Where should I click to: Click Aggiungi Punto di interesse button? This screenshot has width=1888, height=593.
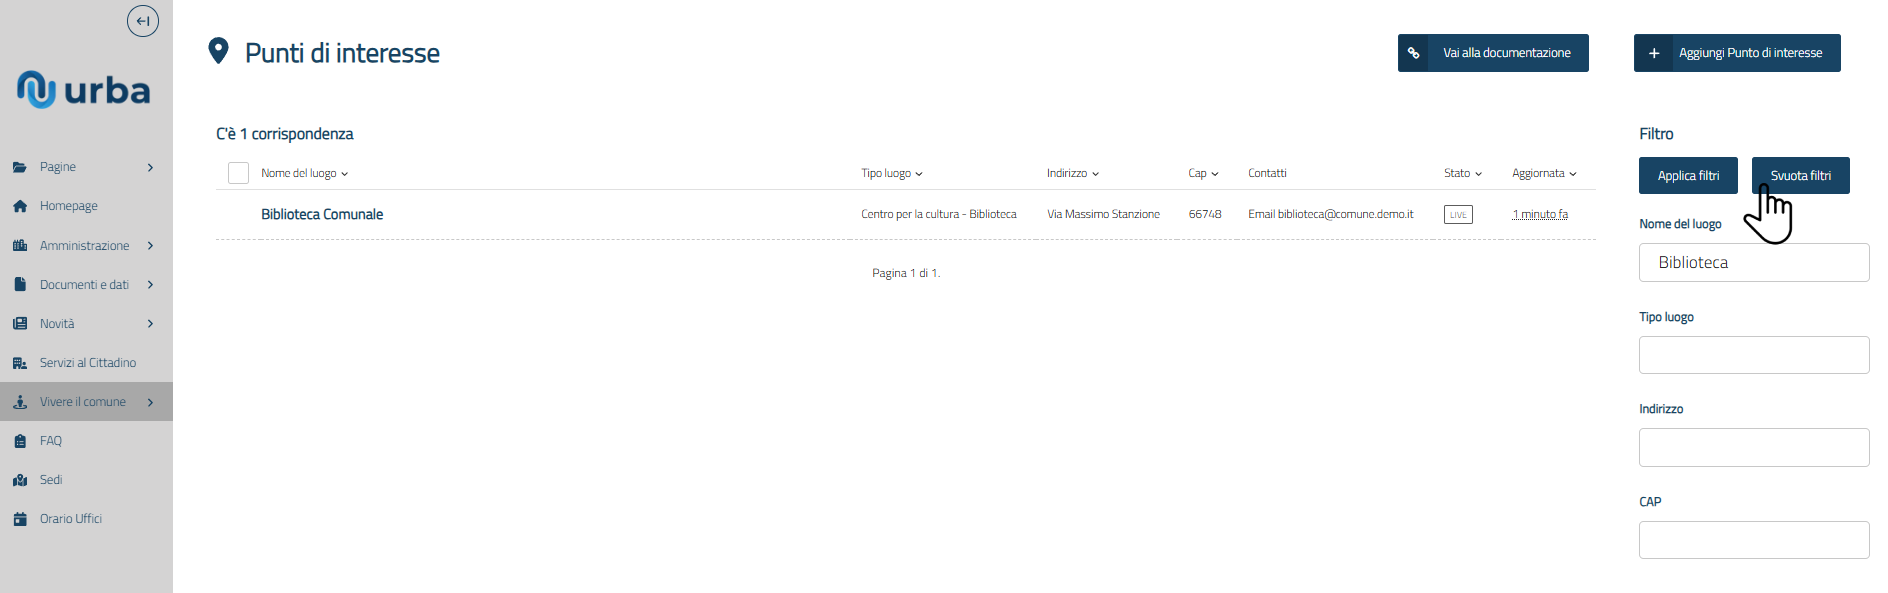1737,53
